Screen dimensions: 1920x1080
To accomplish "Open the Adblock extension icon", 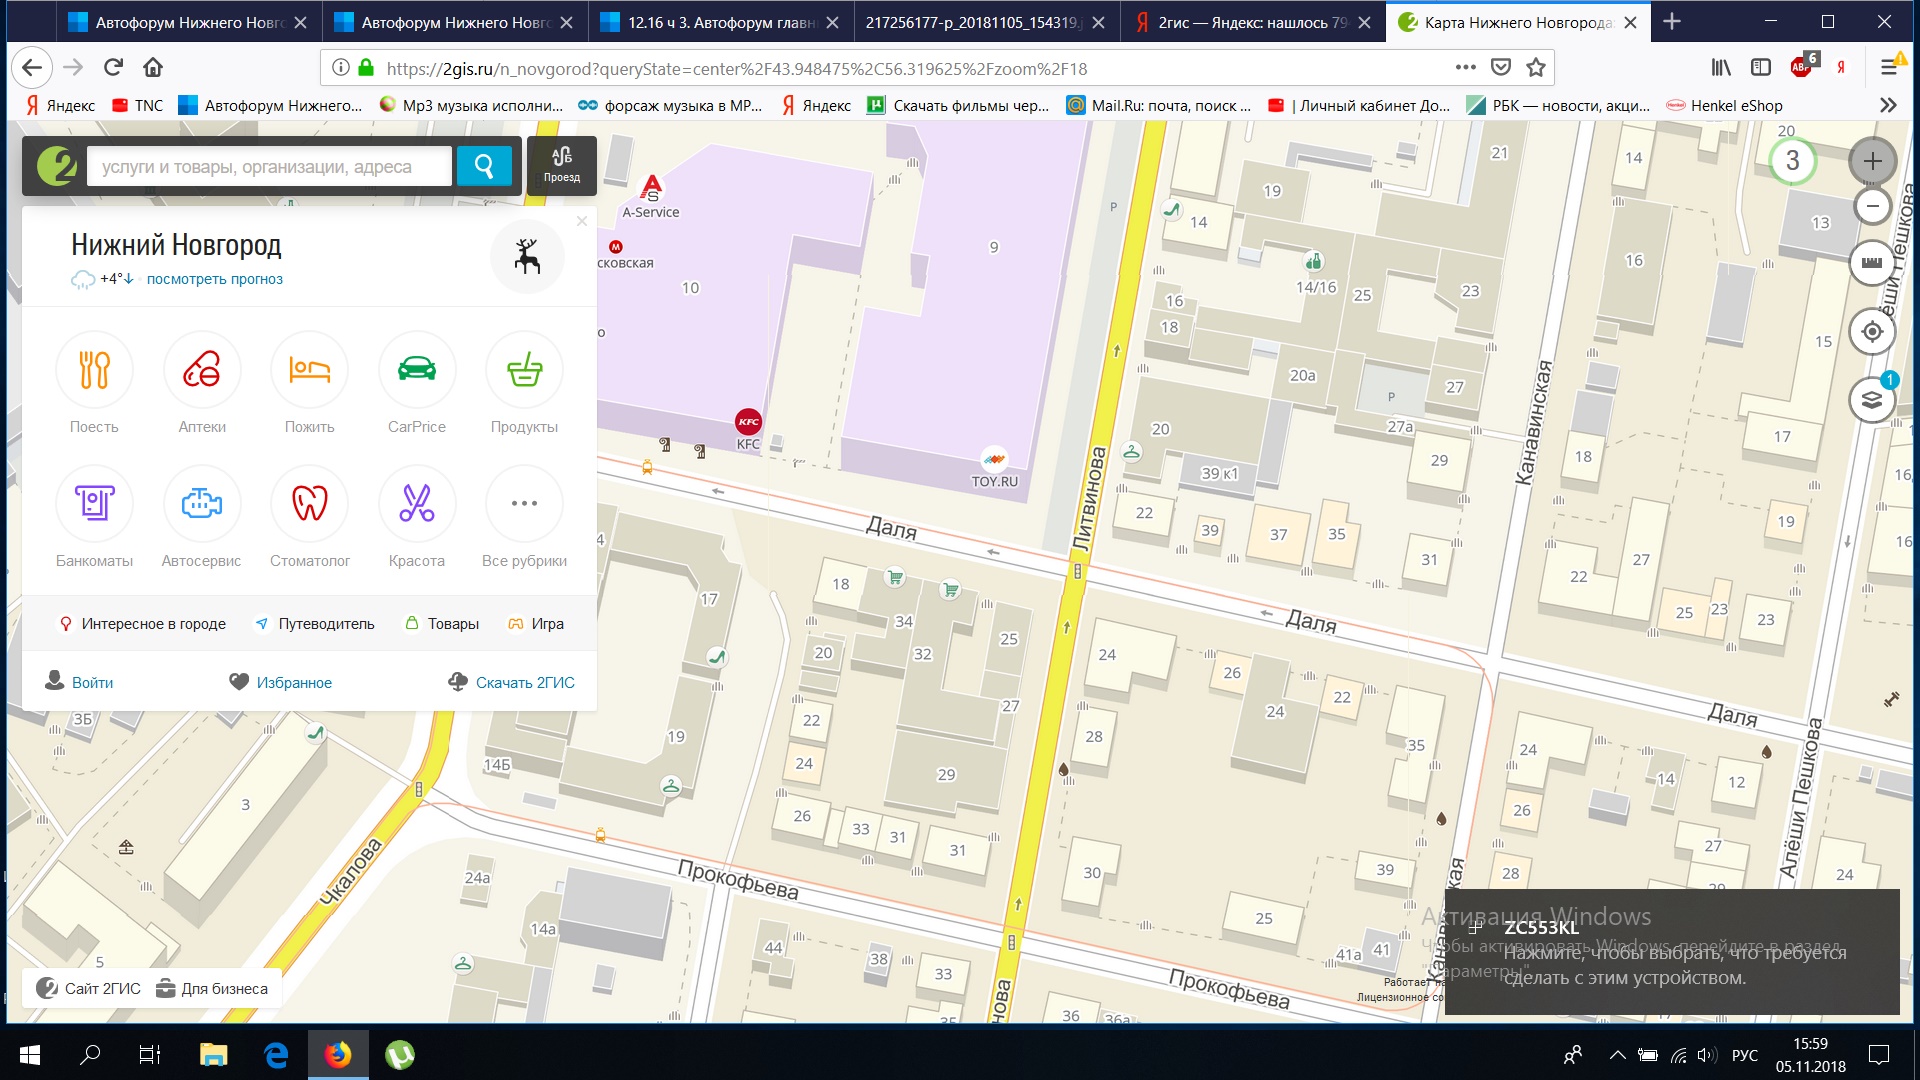I will click(x=1803, y=66).
